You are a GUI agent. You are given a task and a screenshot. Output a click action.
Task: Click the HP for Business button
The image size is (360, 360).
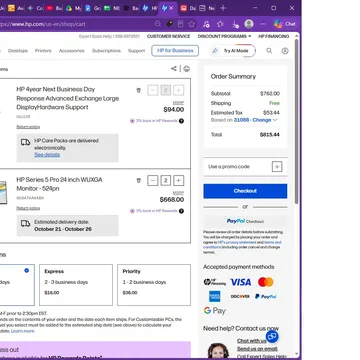pos(175,51)
